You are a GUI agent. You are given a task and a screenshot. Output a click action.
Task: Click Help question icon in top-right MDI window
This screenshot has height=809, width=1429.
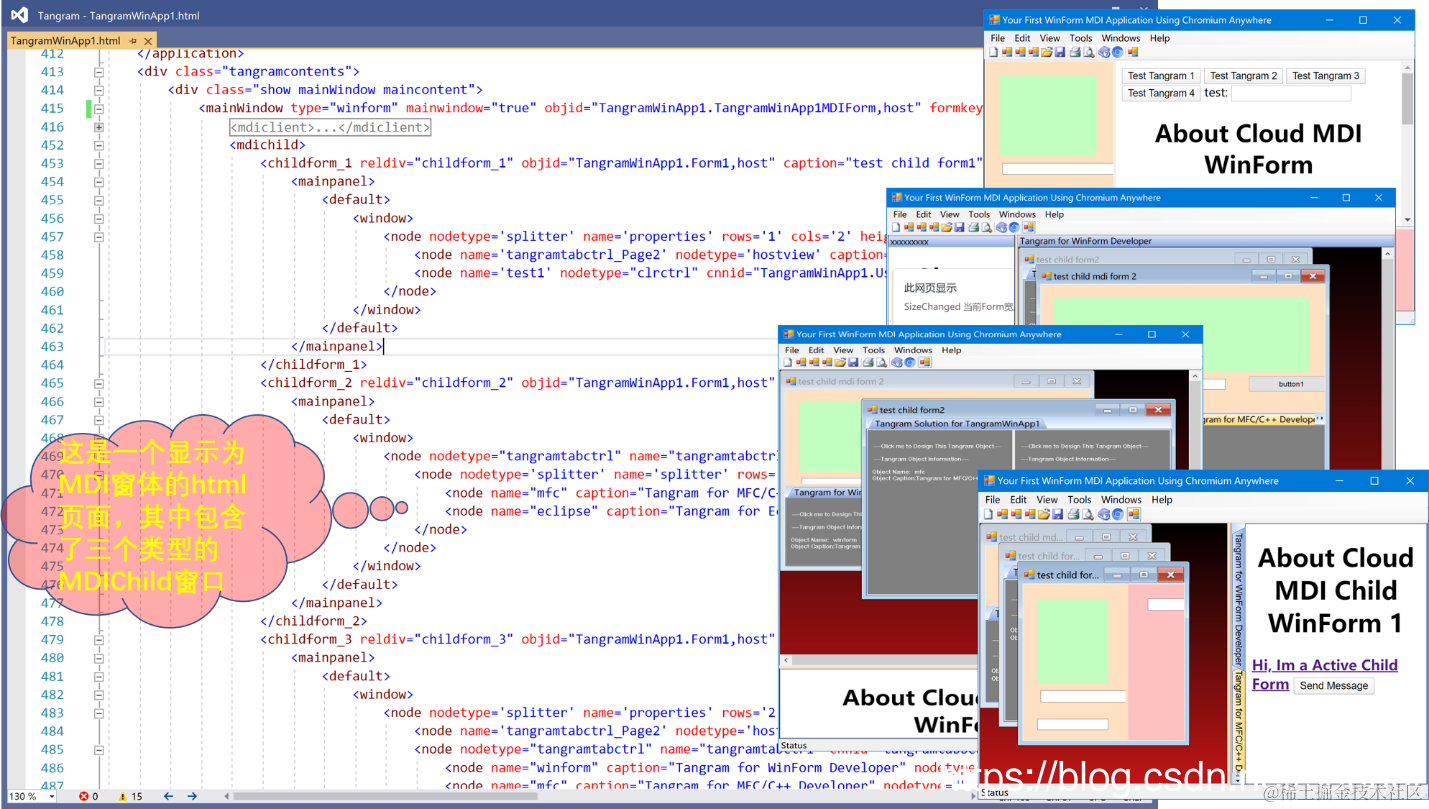(x=1104, y=52)
